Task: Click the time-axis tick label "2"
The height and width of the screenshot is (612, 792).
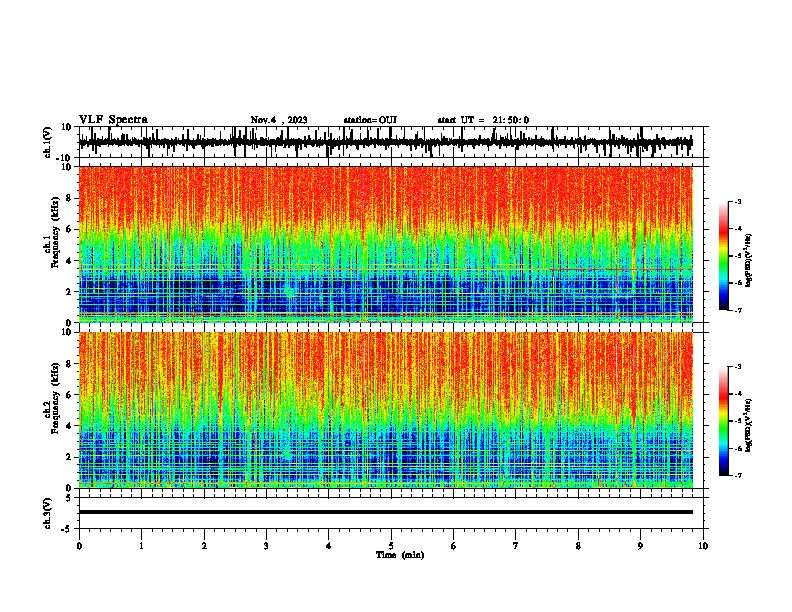Action: 204,546
